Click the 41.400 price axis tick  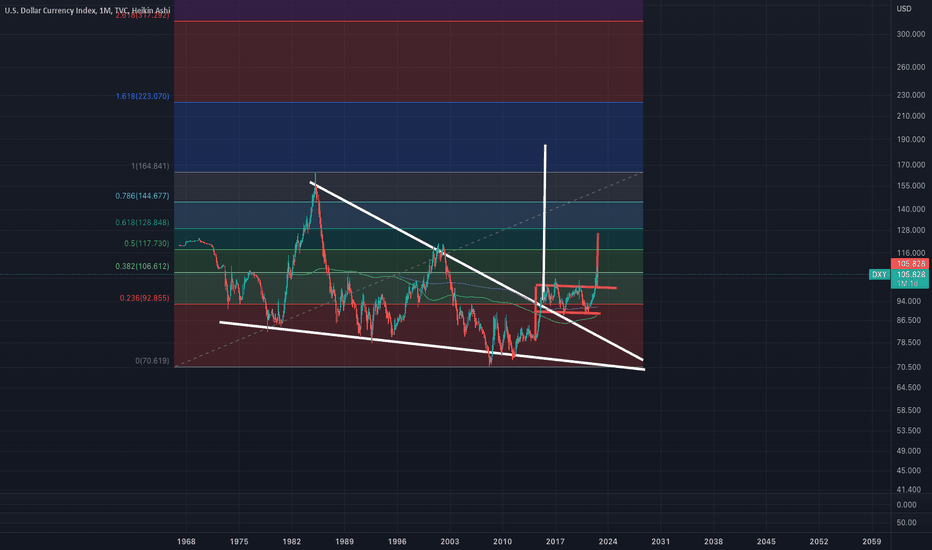coord(909,490)
